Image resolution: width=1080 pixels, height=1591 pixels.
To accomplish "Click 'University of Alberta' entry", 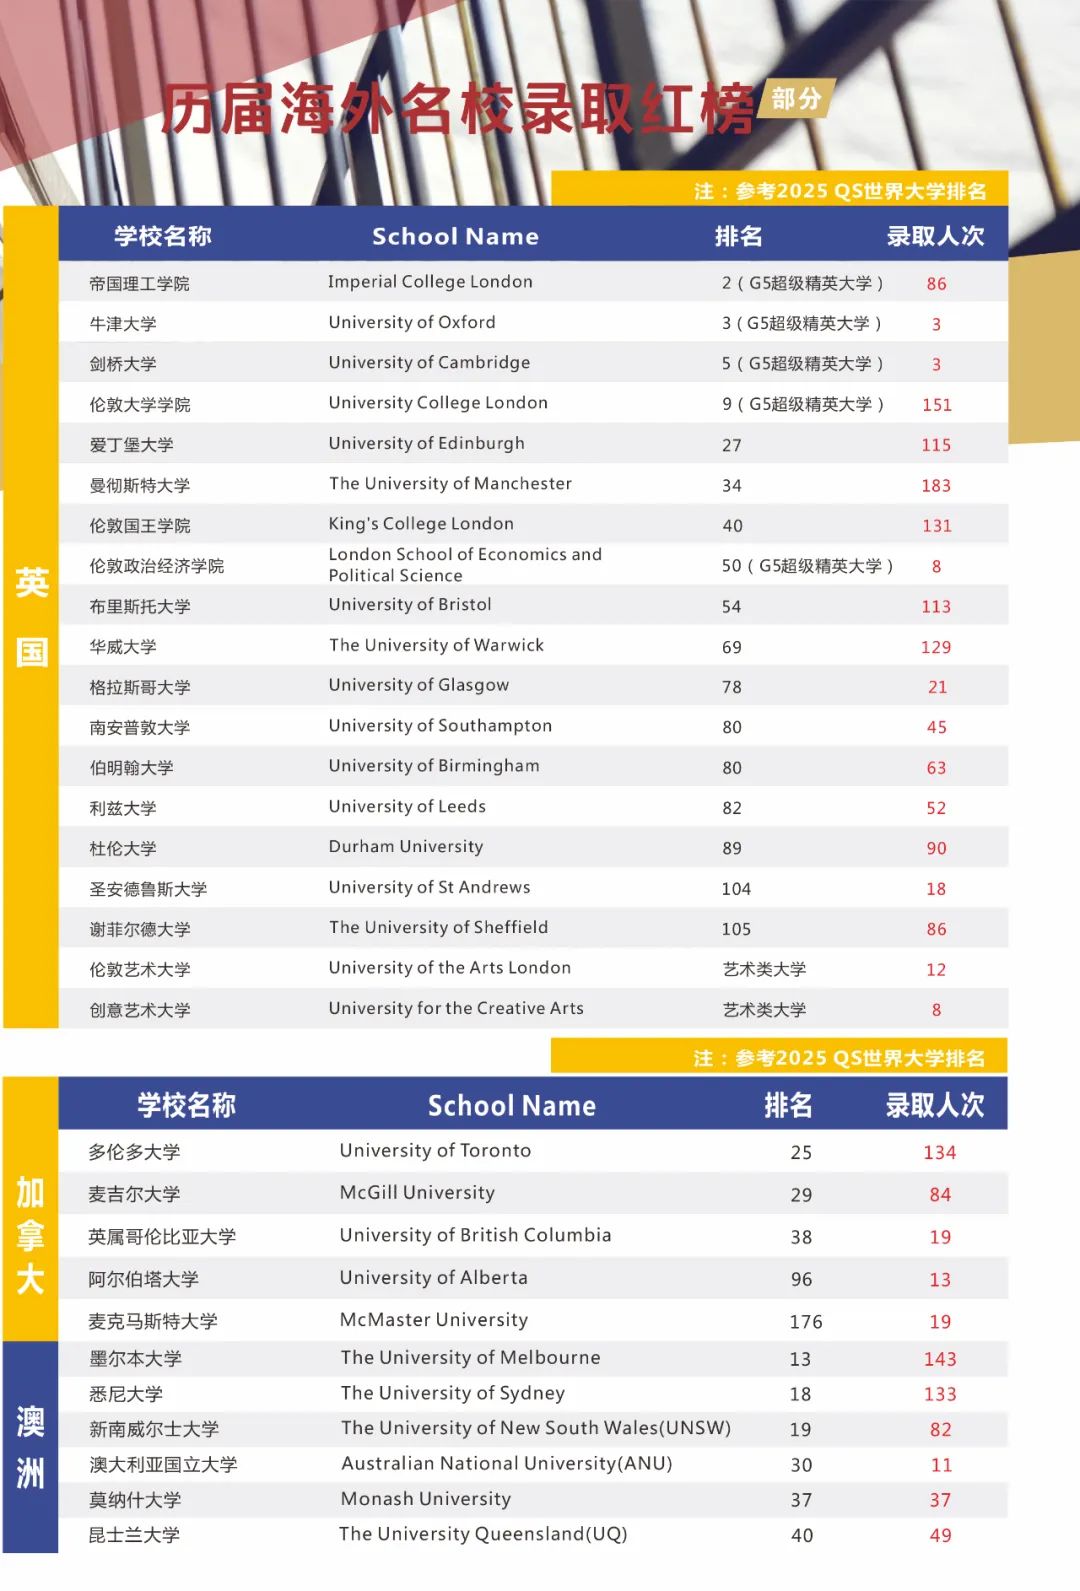I will tap(434, 1278).
